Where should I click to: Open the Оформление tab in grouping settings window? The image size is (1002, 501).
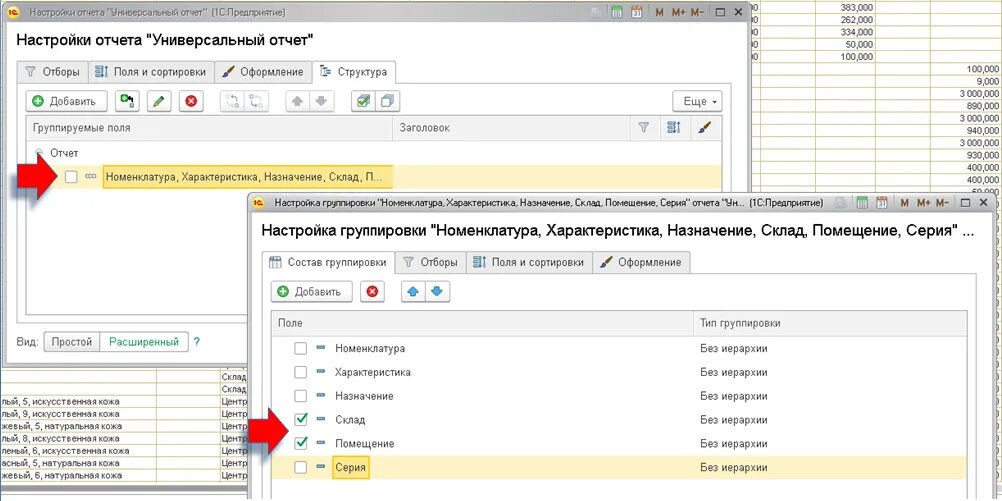[642, 262]
